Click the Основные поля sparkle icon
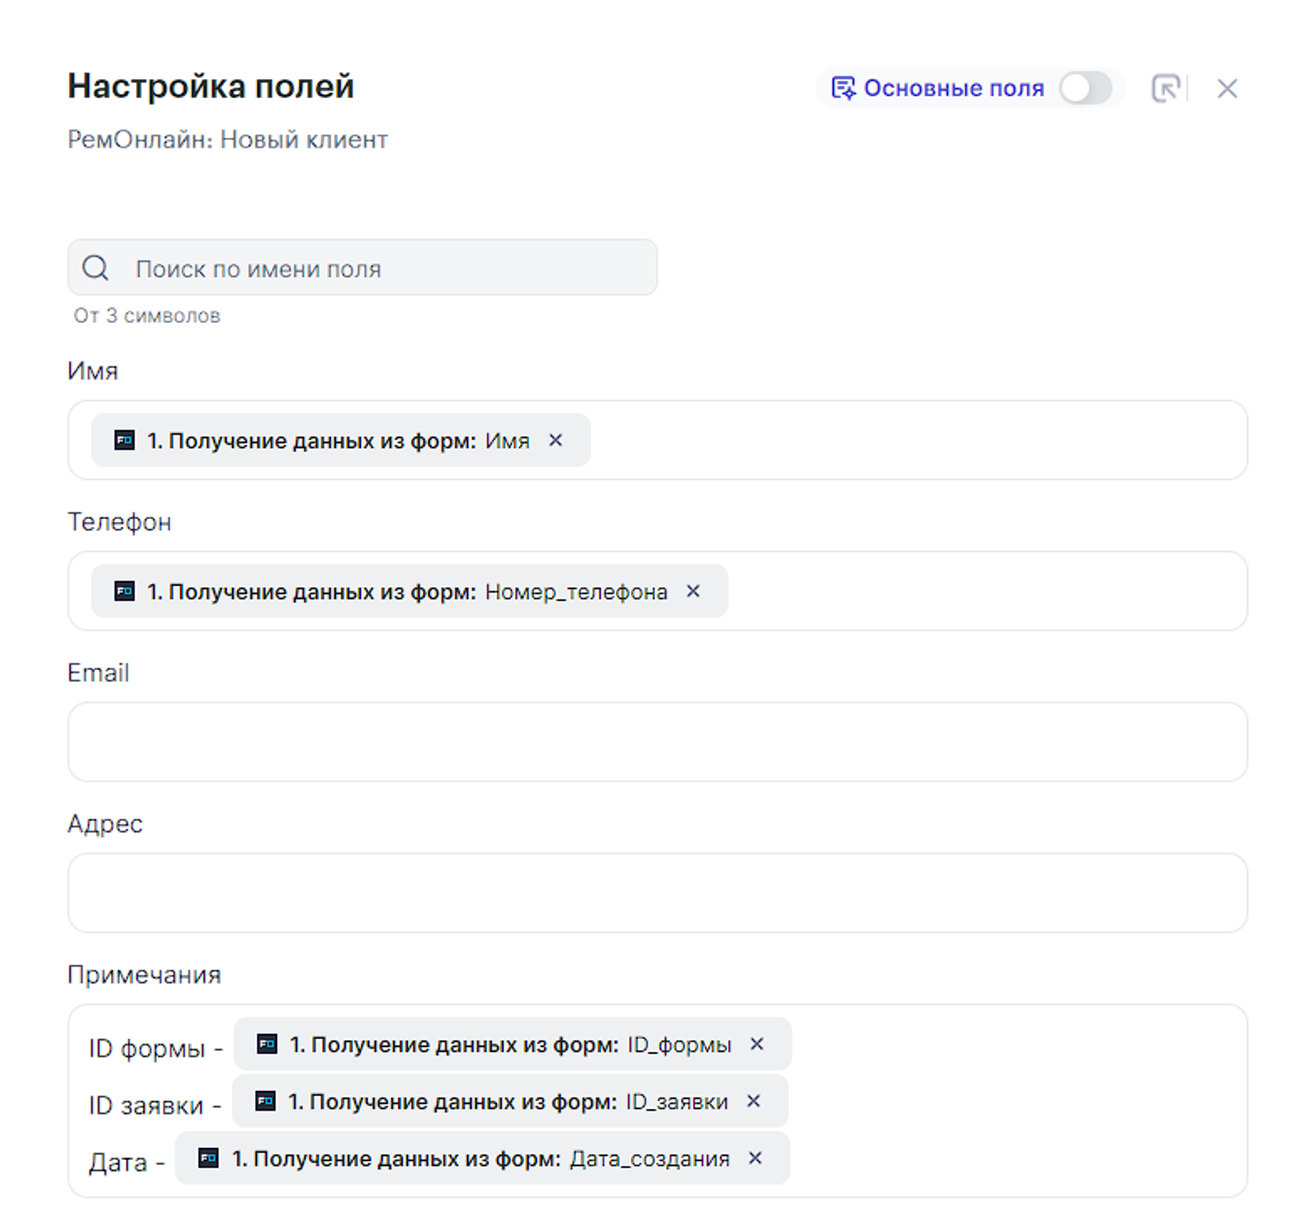1310x1214 pixels. tap(843, 88)
